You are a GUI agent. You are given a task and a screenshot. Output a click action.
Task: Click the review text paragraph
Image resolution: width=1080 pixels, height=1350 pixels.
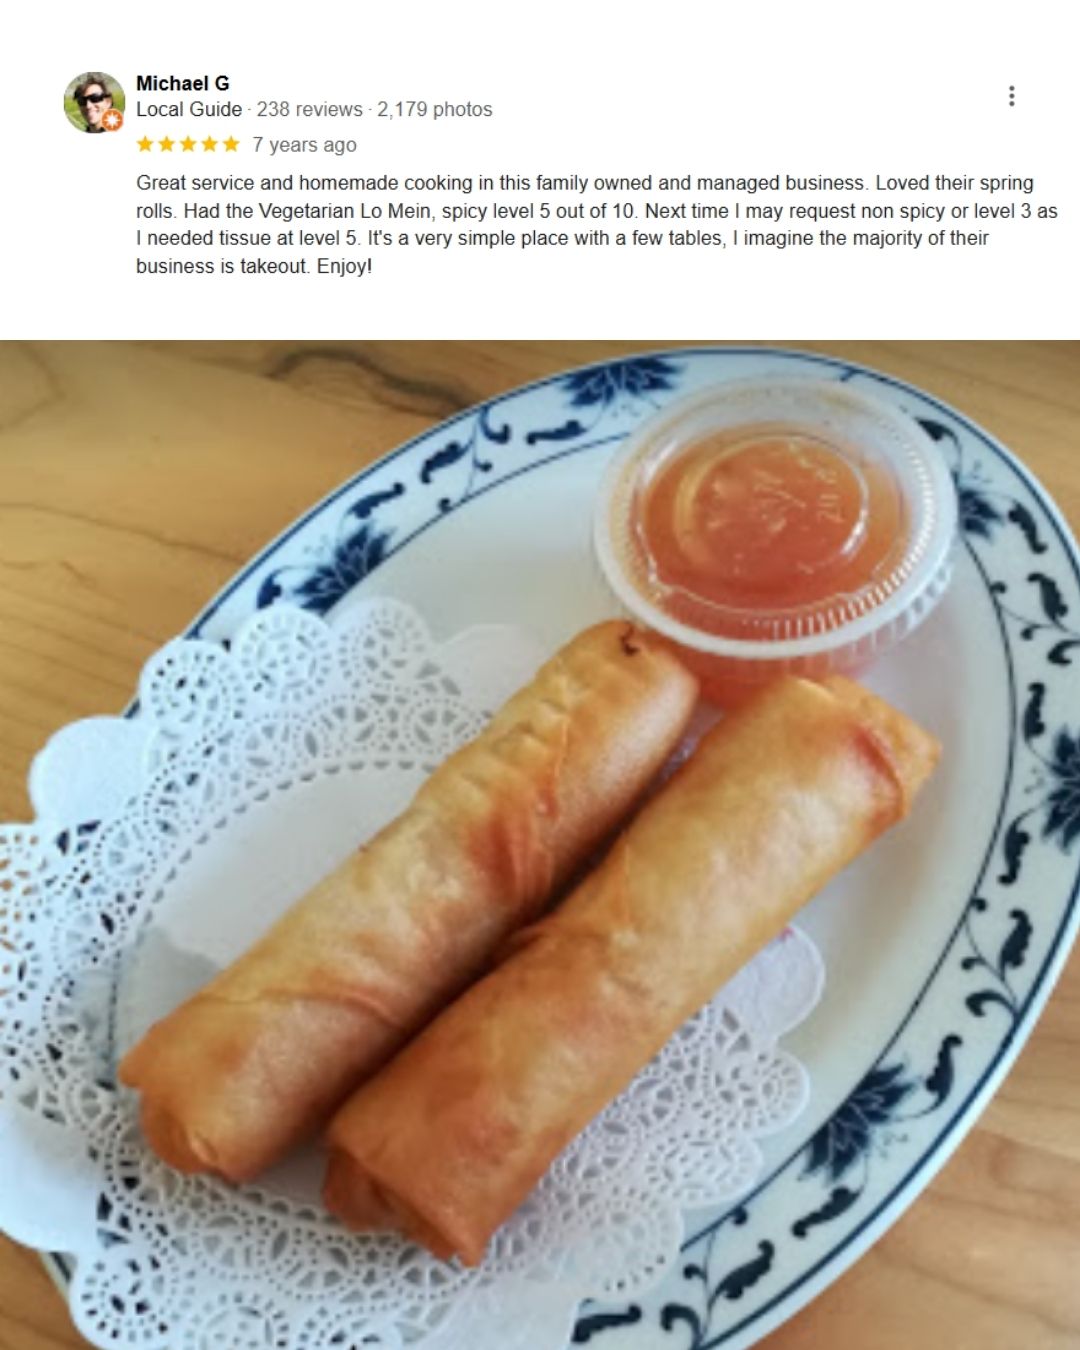point(597,224)
